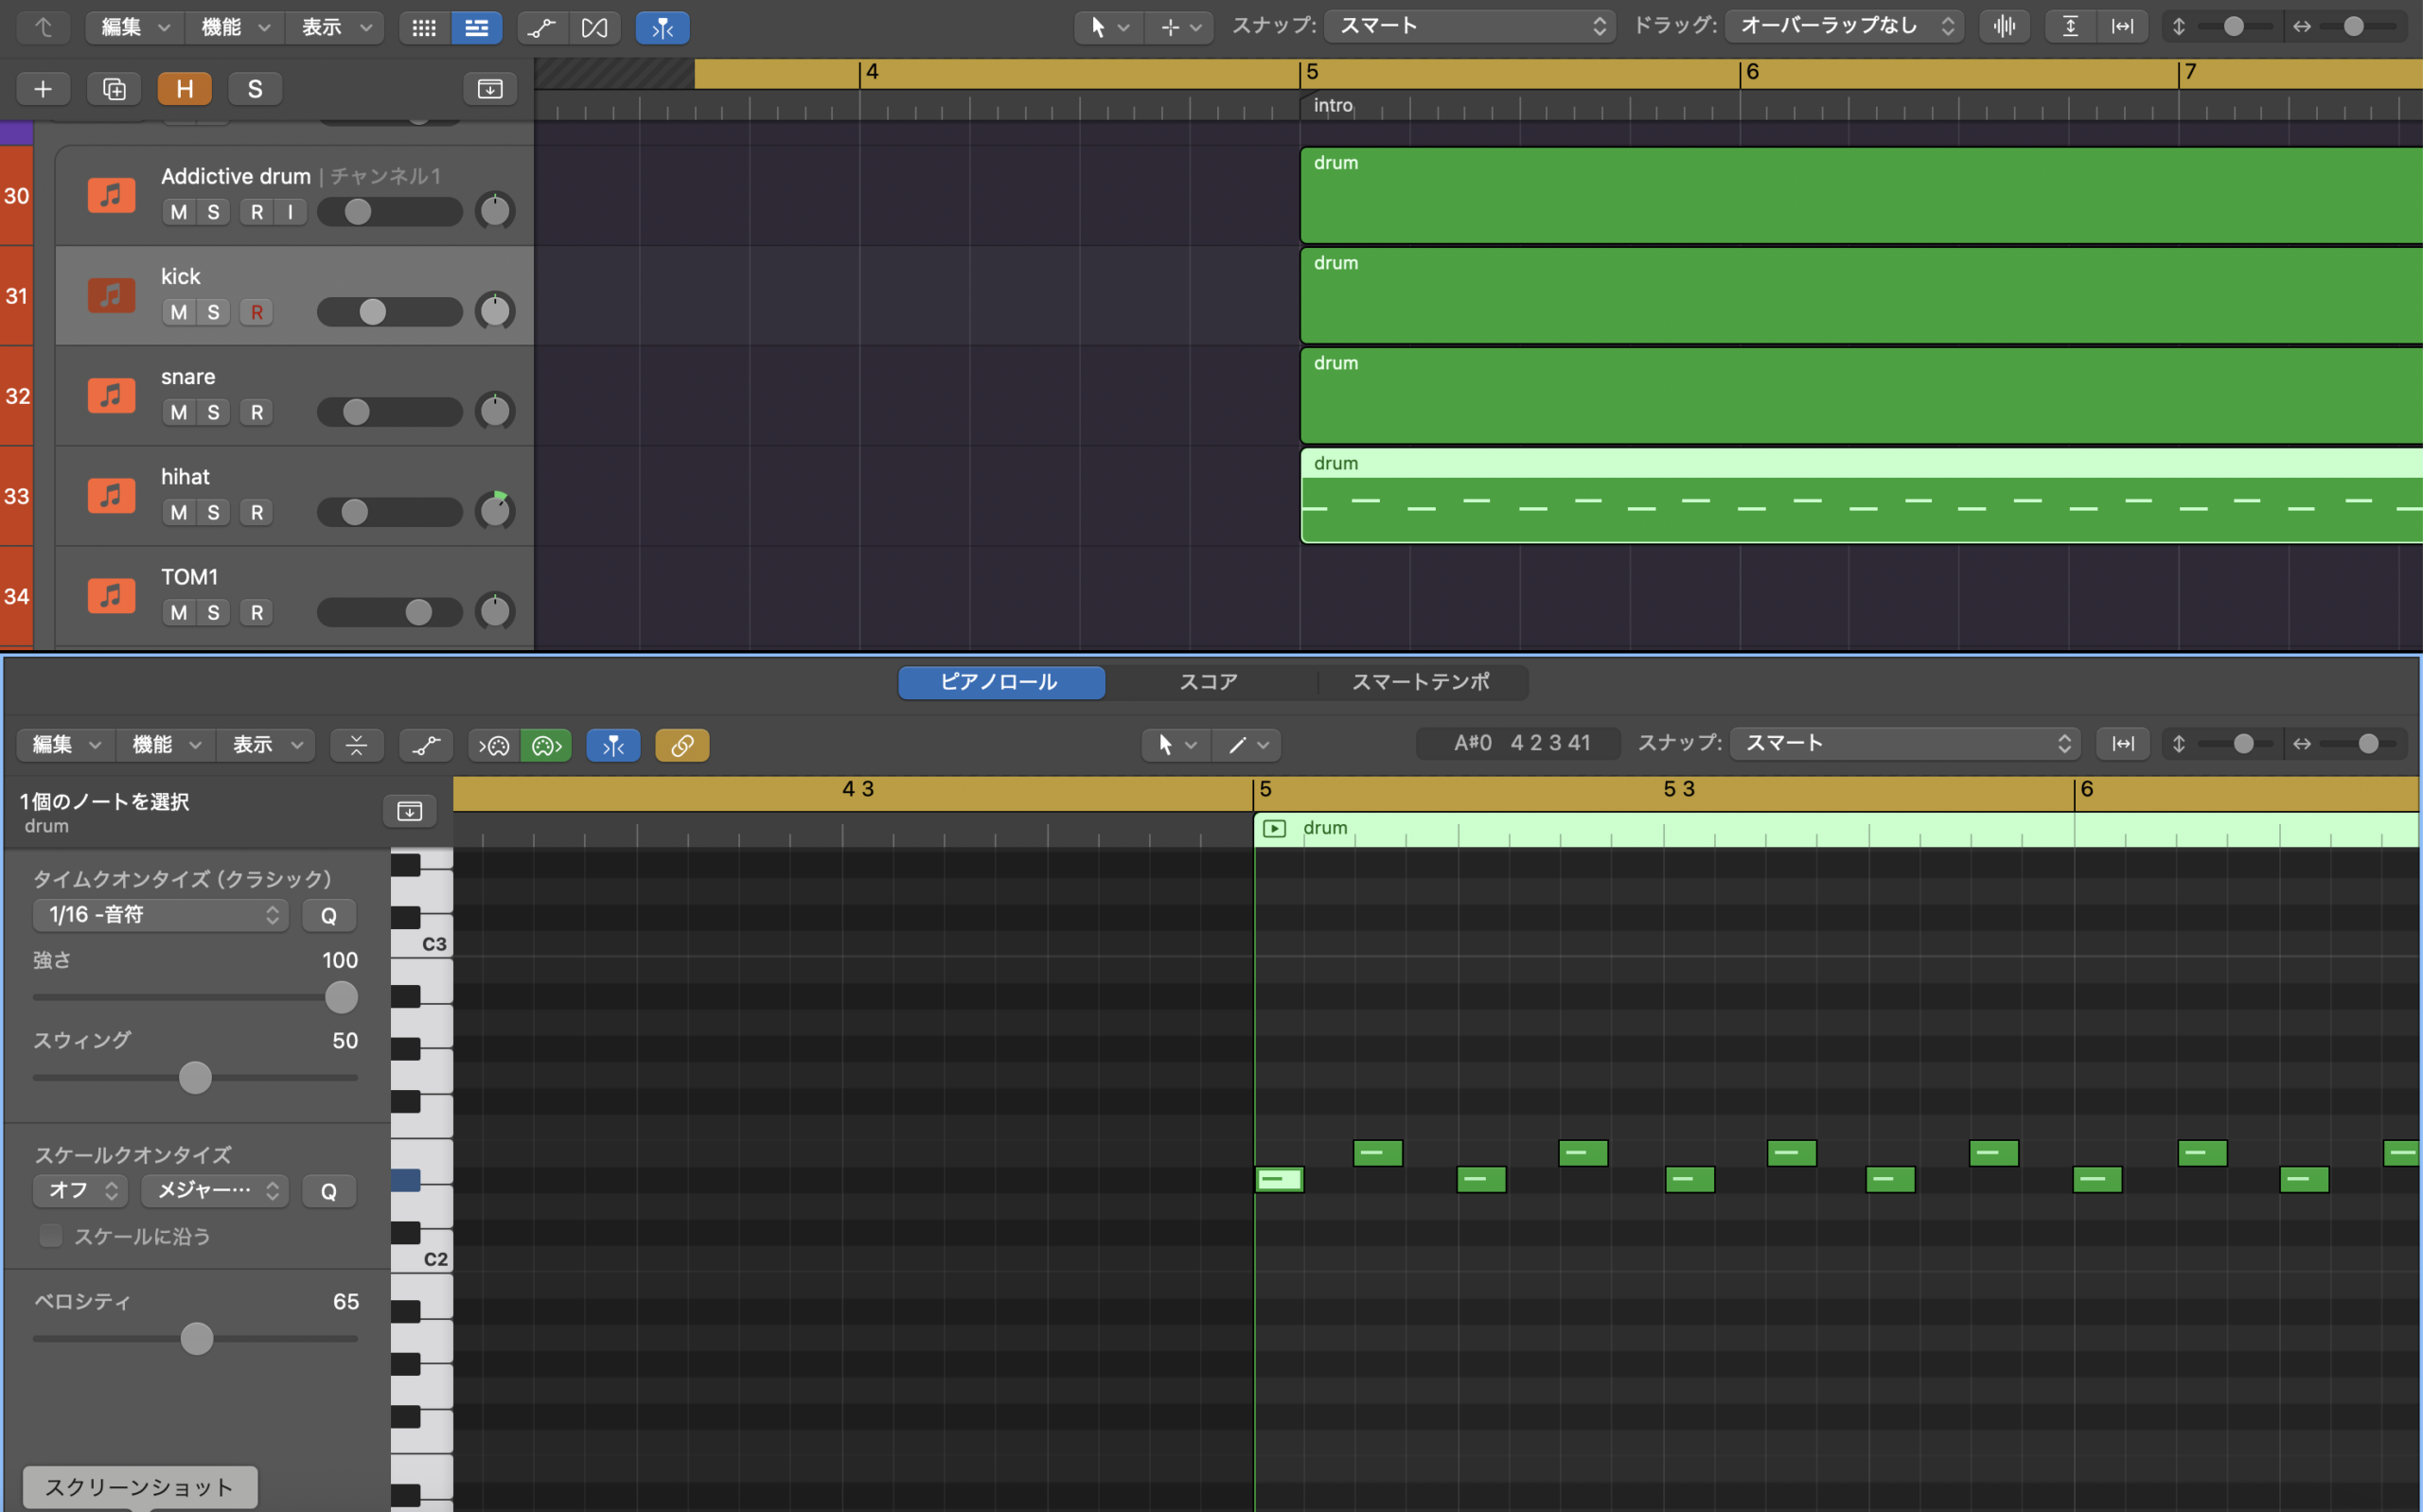This screenshot has width=2423, height=1512.
Task: Click the duplicate track icon
Action: [x=114, y=89]
